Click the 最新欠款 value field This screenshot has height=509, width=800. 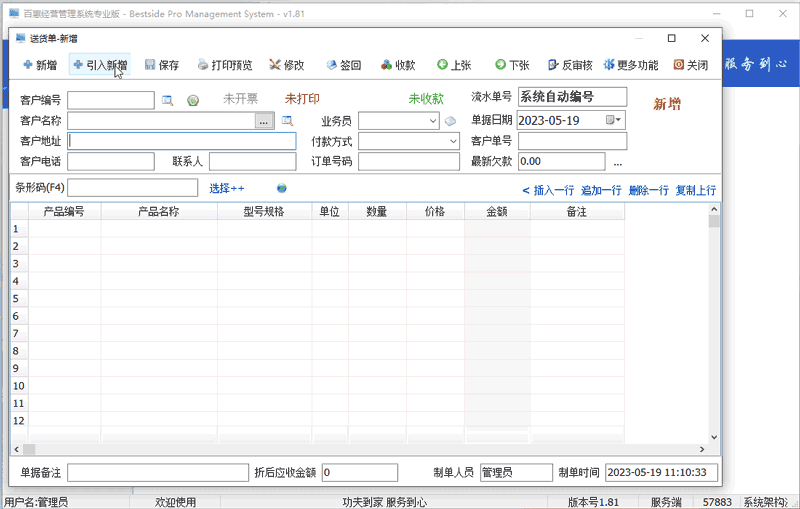pyautogui.click(x=562, y=162)
